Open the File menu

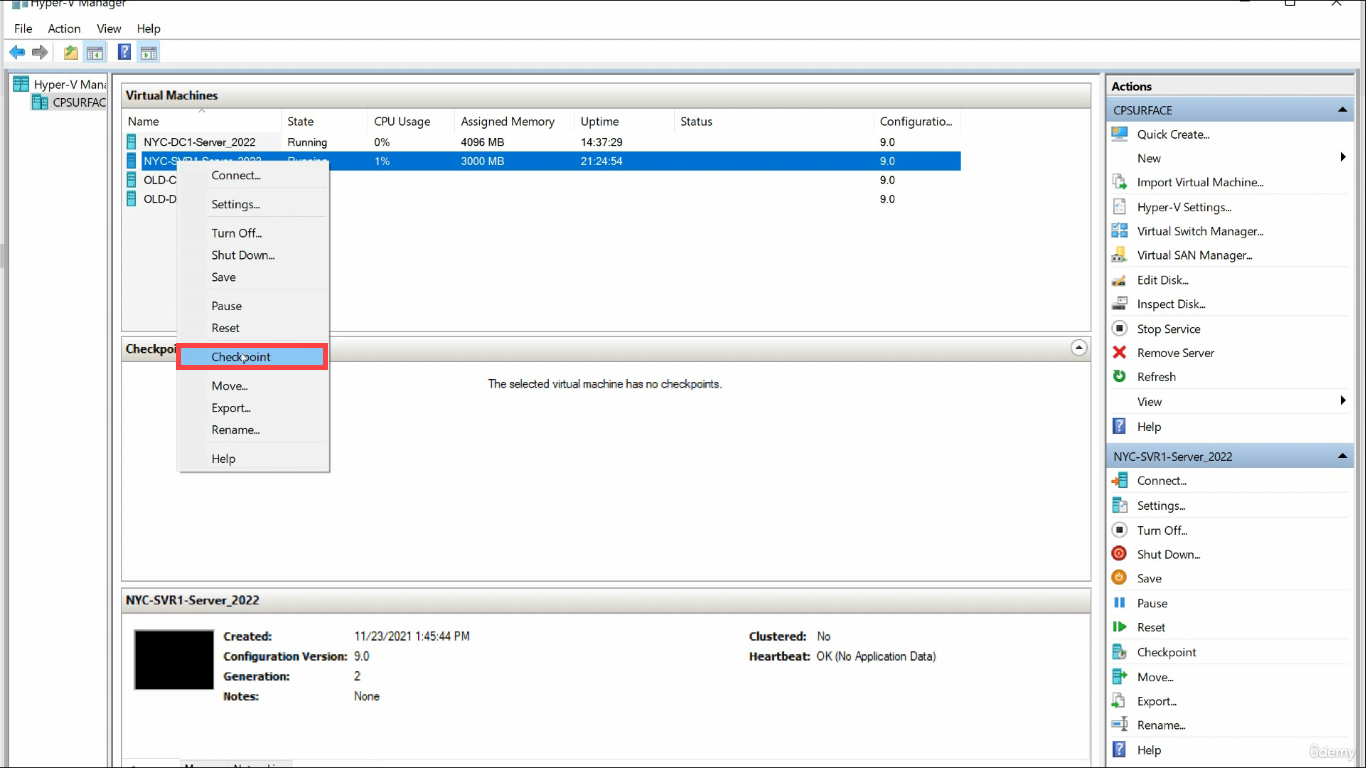pyautogui.click(x=23, y=29)
